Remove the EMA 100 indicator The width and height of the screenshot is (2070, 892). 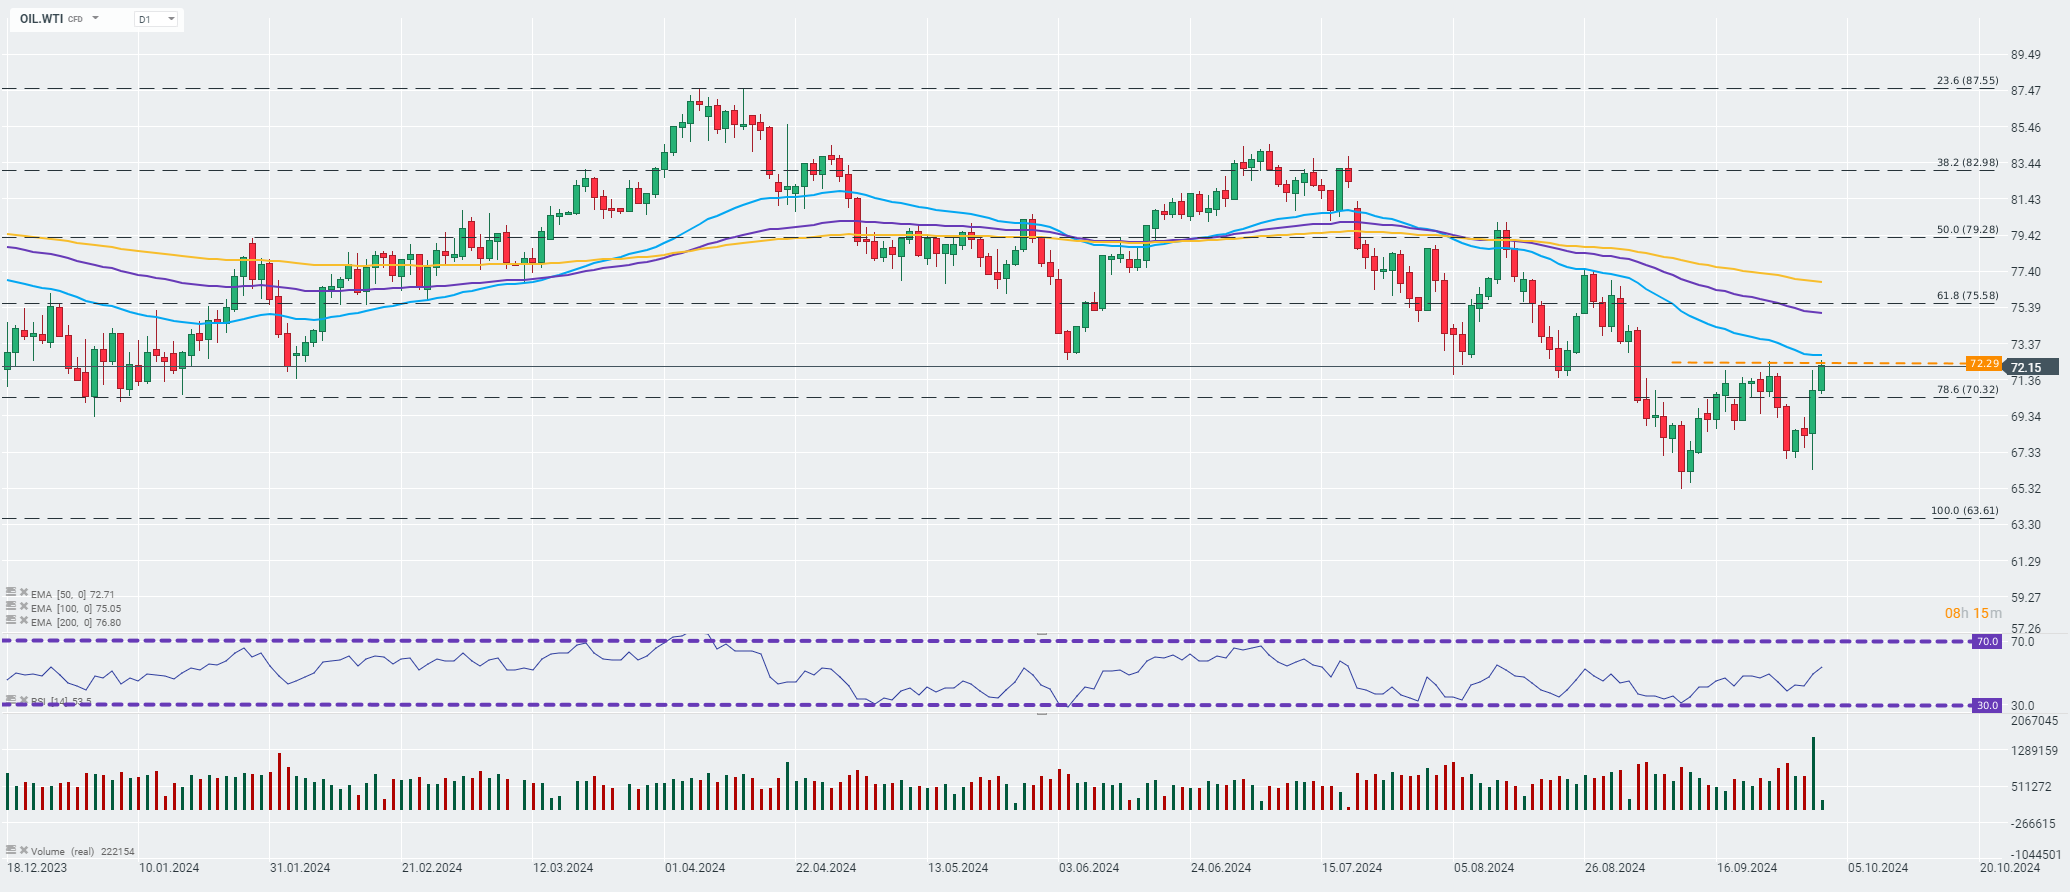23,607
